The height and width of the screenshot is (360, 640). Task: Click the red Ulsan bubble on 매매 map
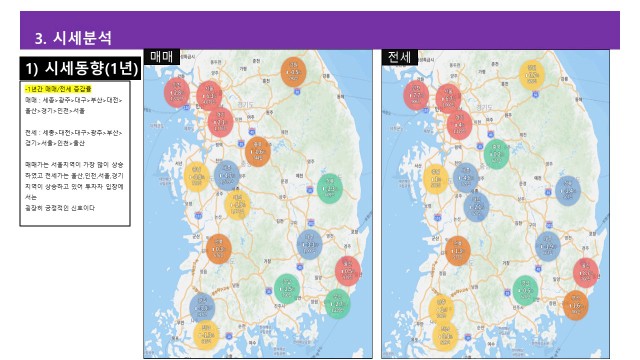pyautogui.click(x=348, y=271)
